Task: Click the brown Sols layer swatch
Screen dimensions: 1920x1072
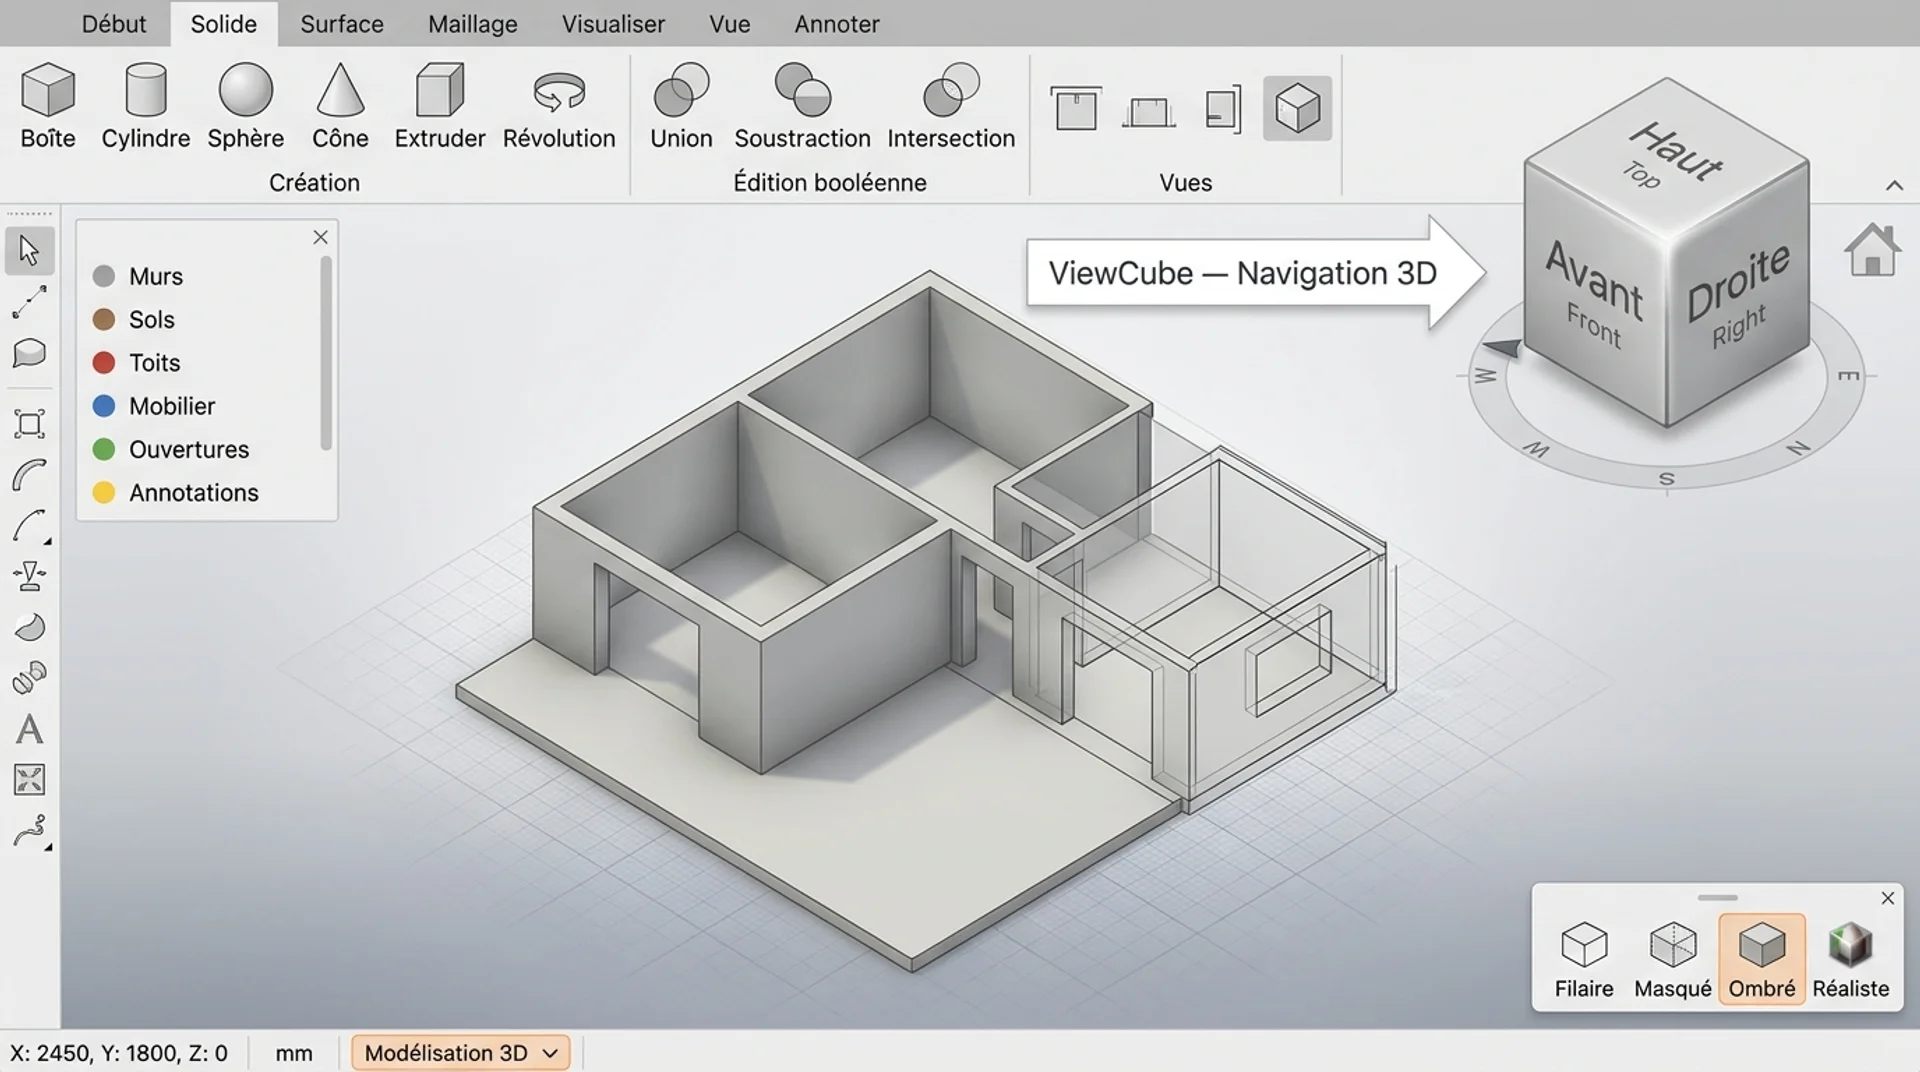Action: [x=104, y=319]
